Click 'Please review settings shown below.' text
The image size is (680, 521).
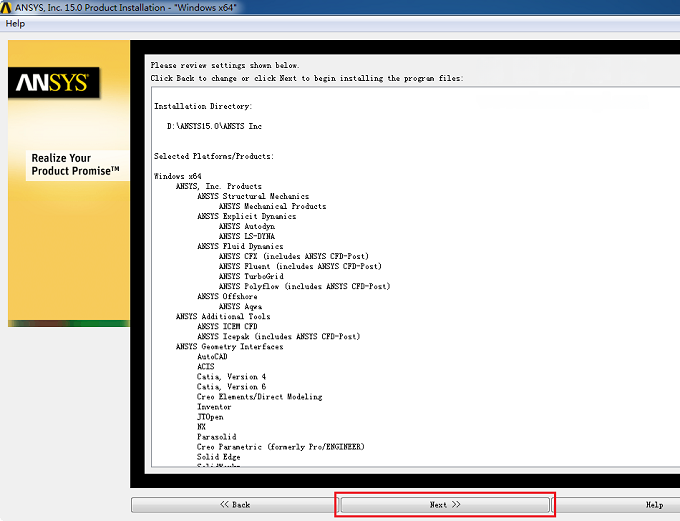[x=225, y=66]
